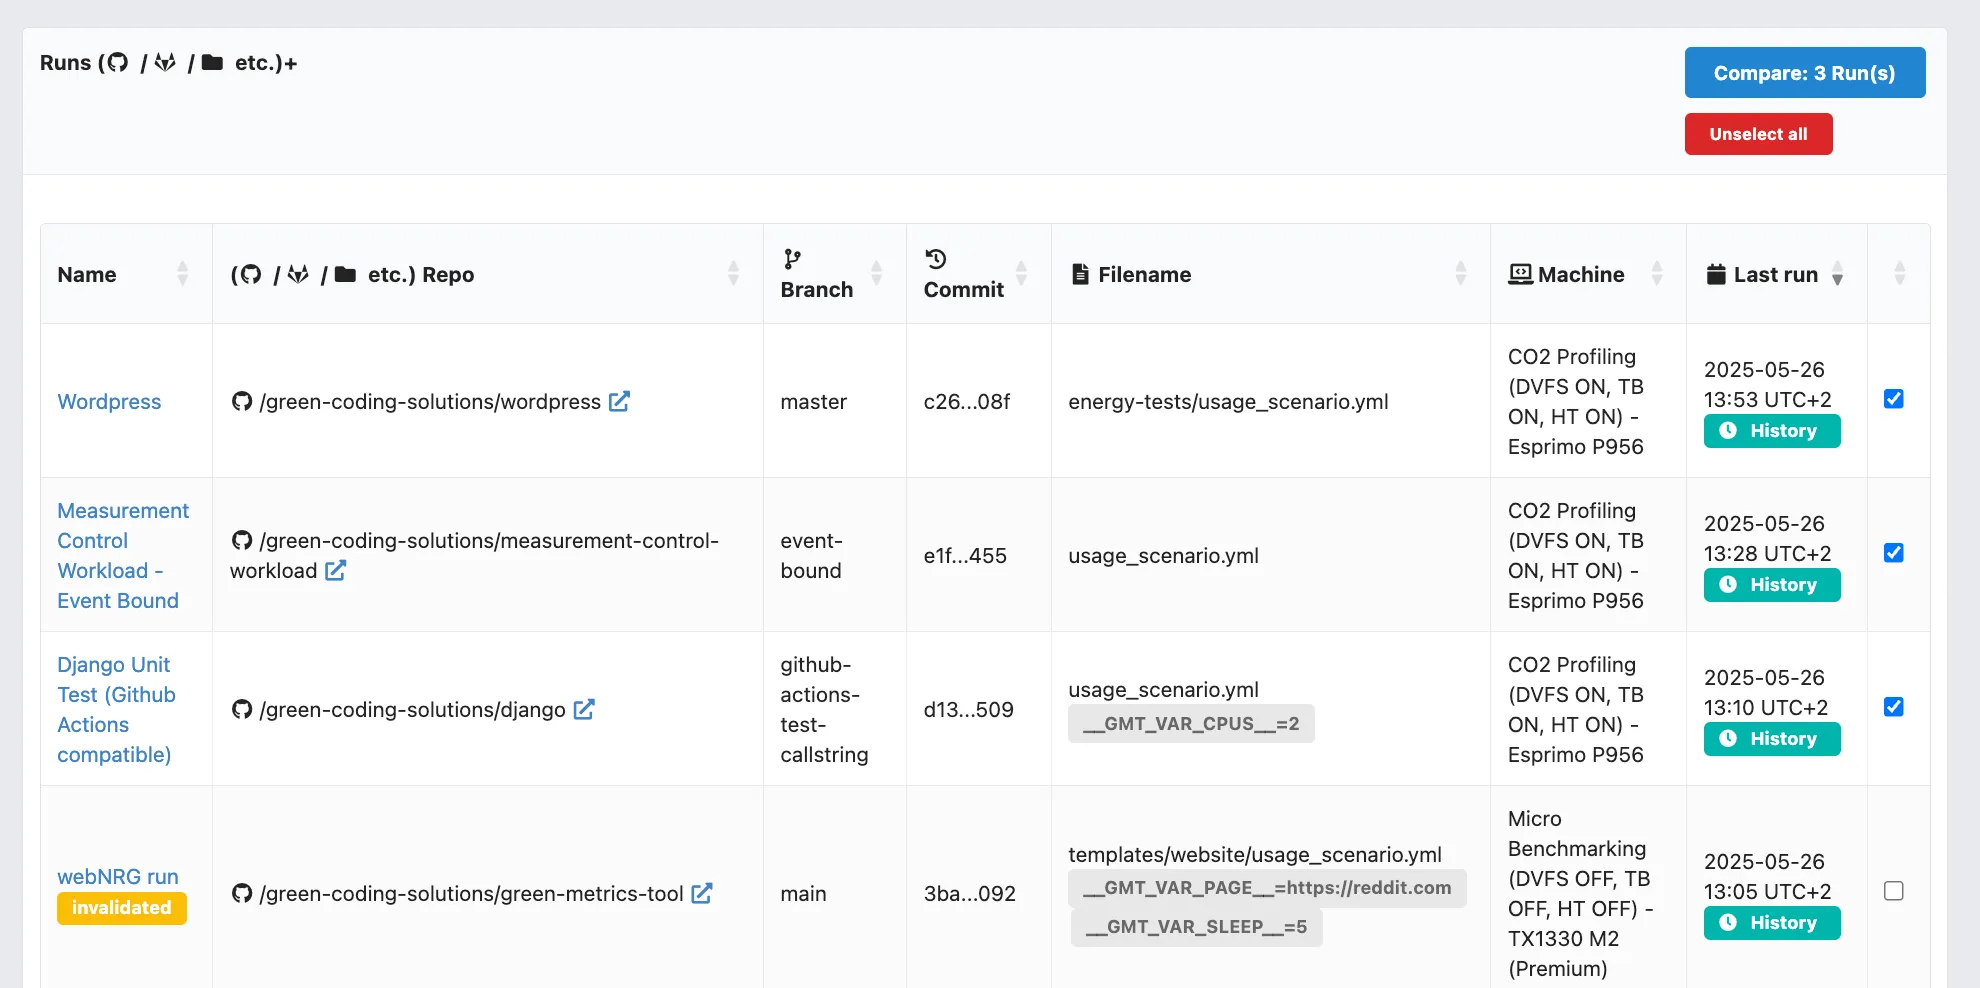Click the branch icon in Branch header
1980x988 pixels.
[x=792, y=259]
